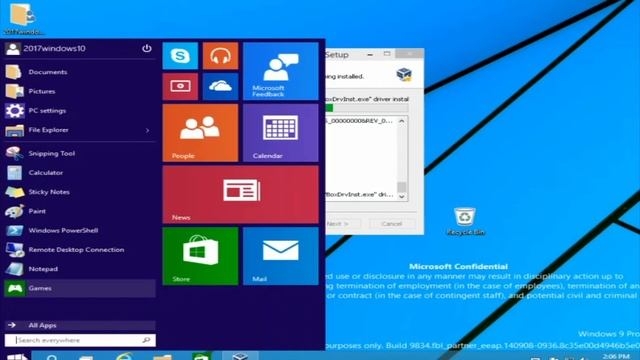Click the Setup install progress bar
This screenshot has width=640, height=360.
[367, 108]
